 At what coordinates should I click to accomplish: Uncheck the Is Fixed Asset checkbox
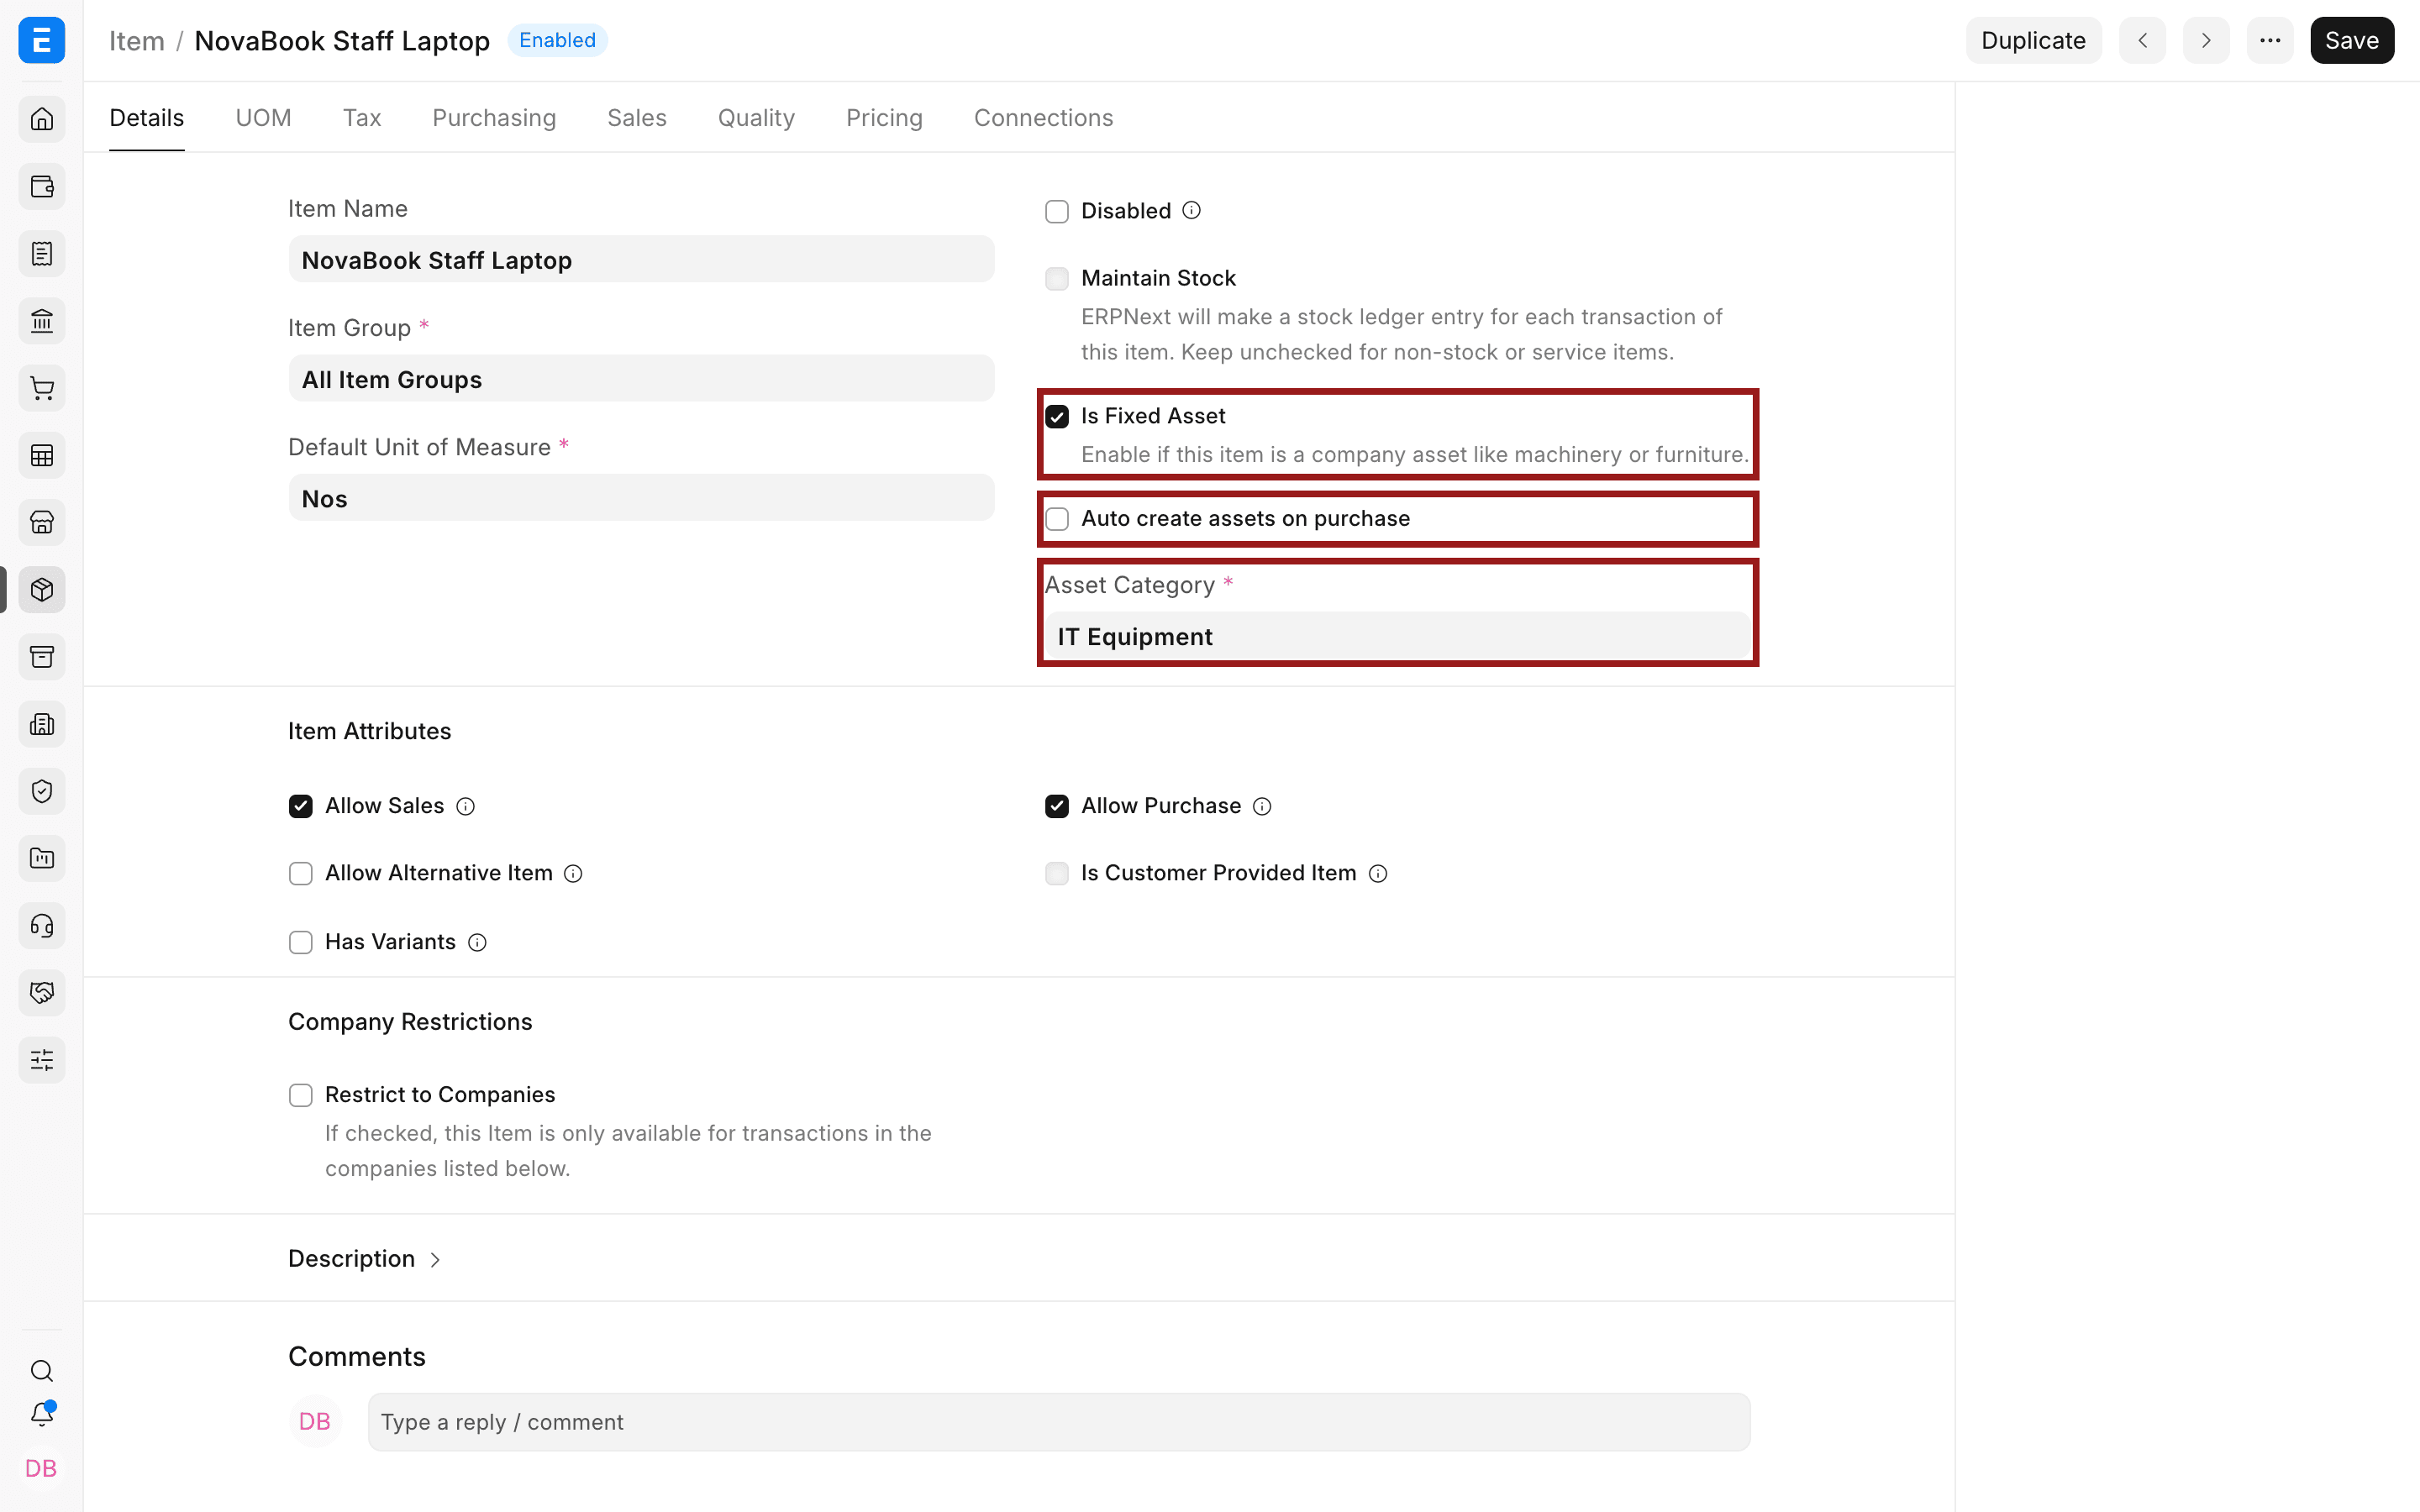click(x=1057, y=416)
